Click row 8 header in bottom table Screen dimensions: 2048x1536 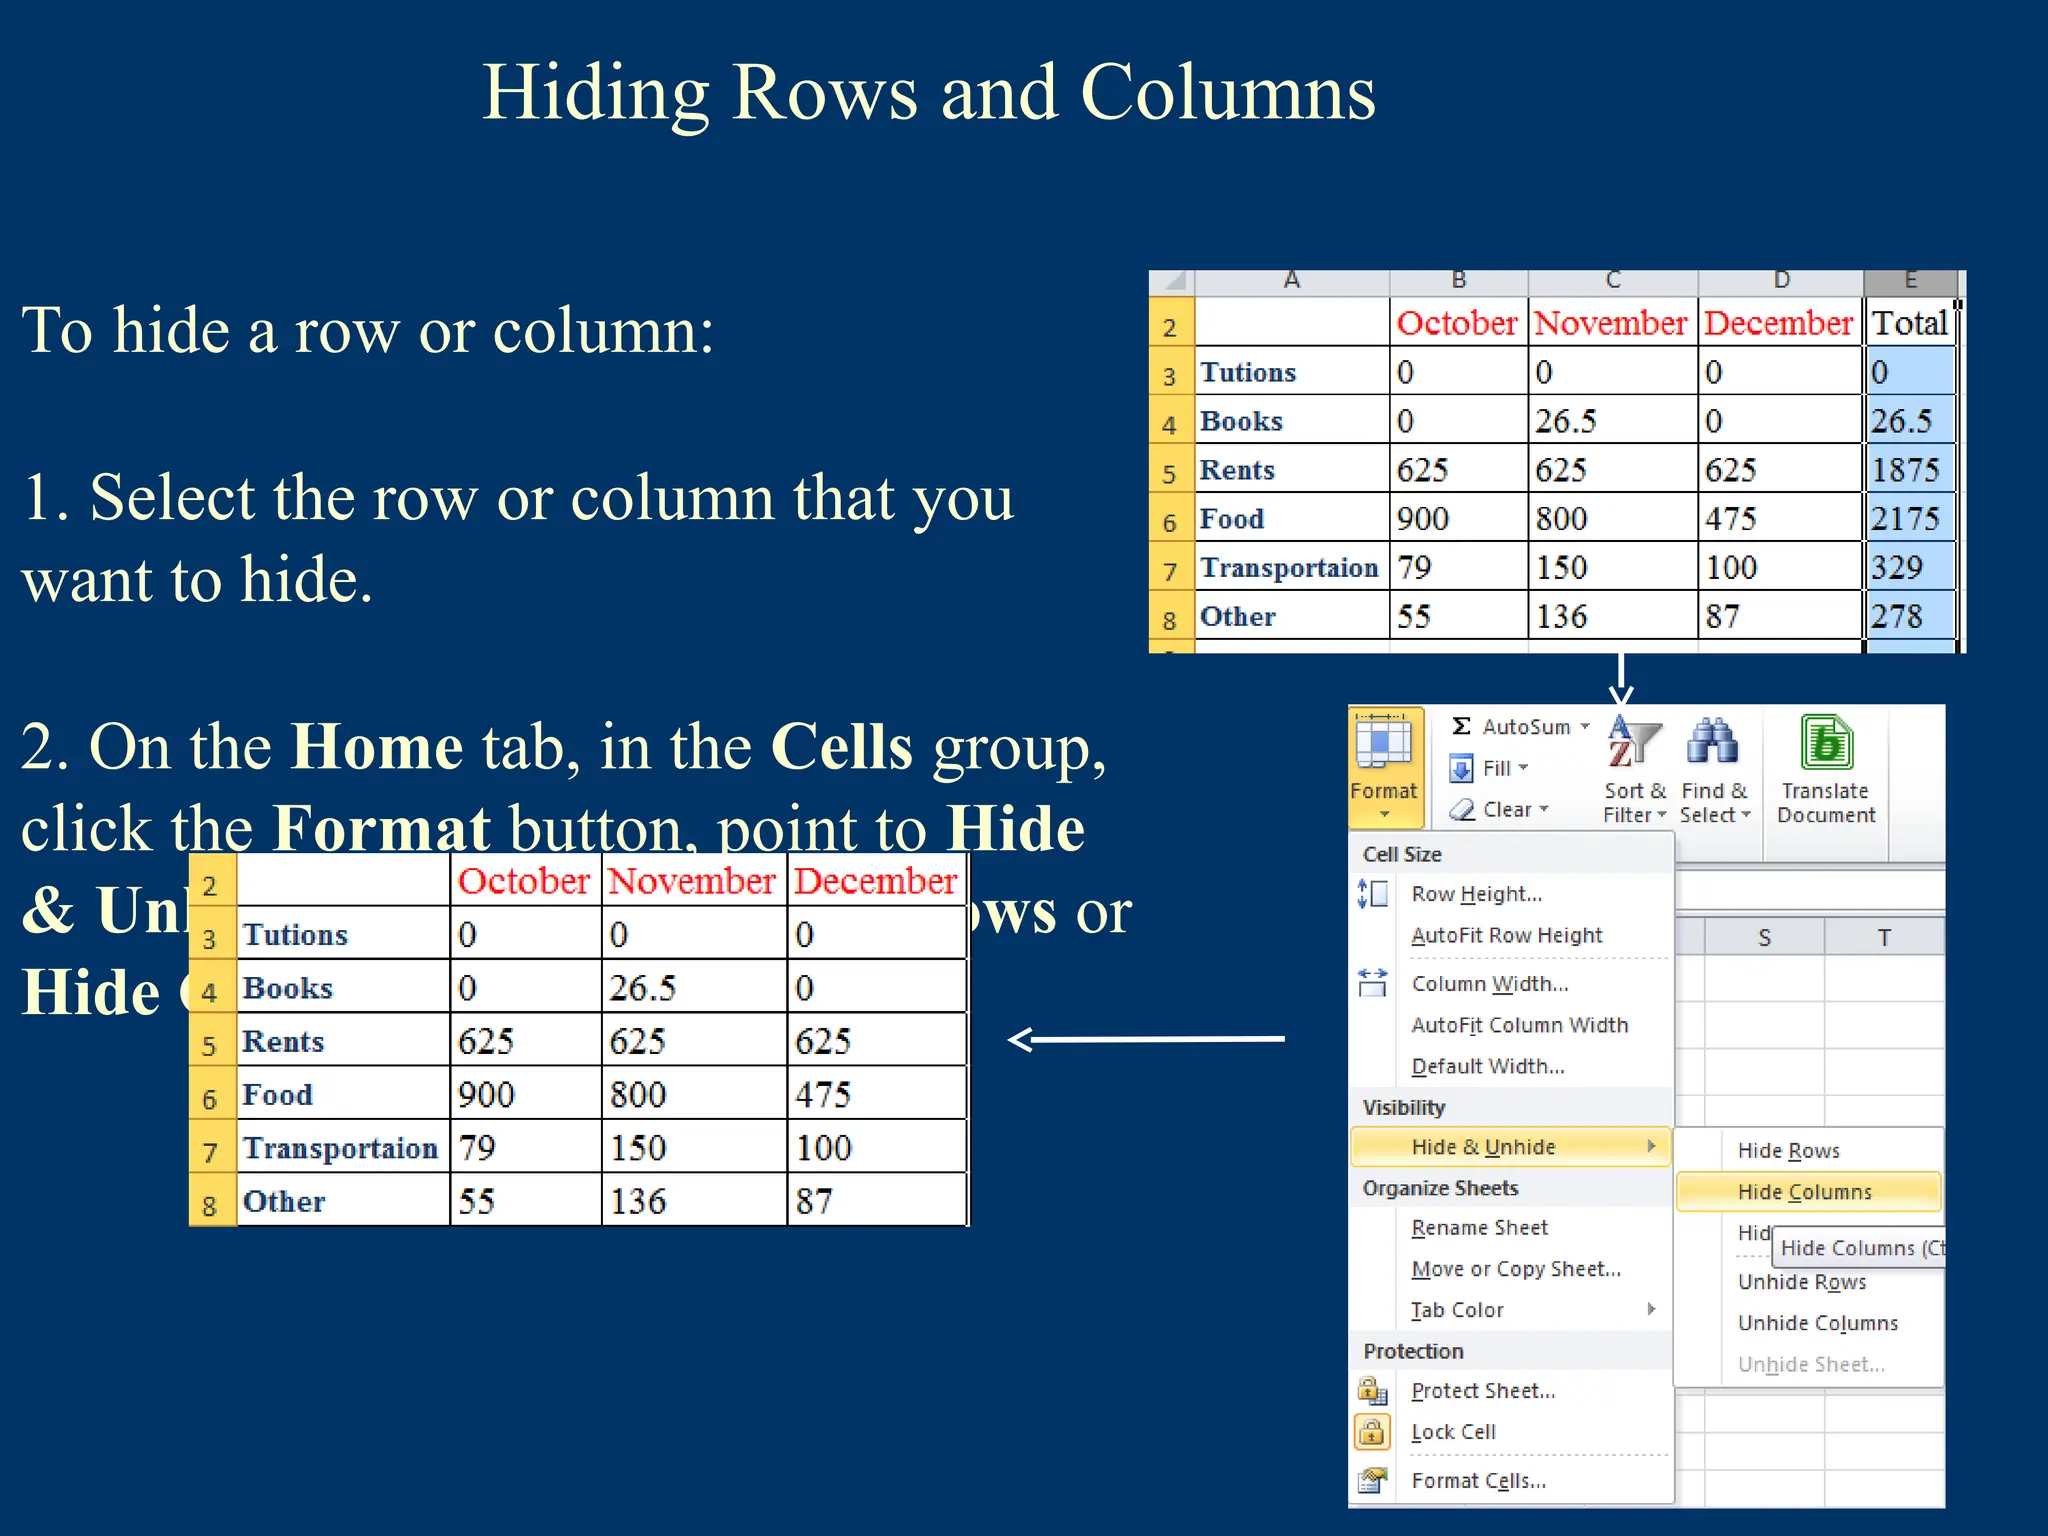click(211, 1201)
